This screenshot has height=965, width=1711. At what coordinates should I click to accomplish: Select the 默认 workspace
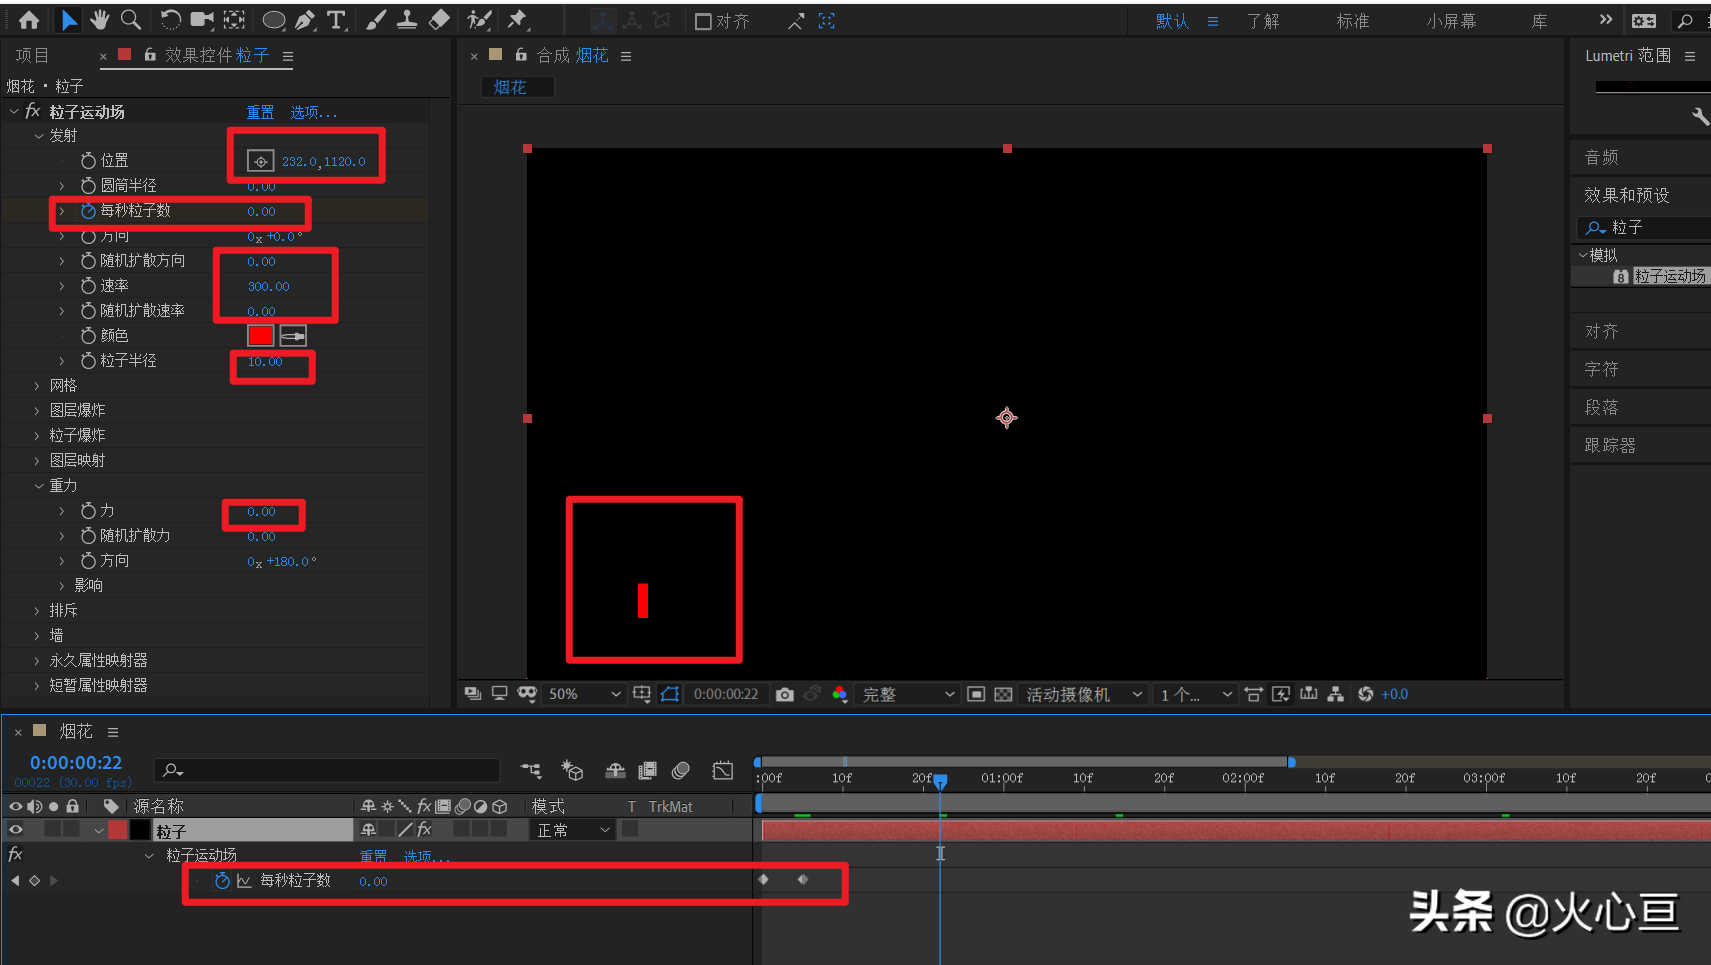1172,21
